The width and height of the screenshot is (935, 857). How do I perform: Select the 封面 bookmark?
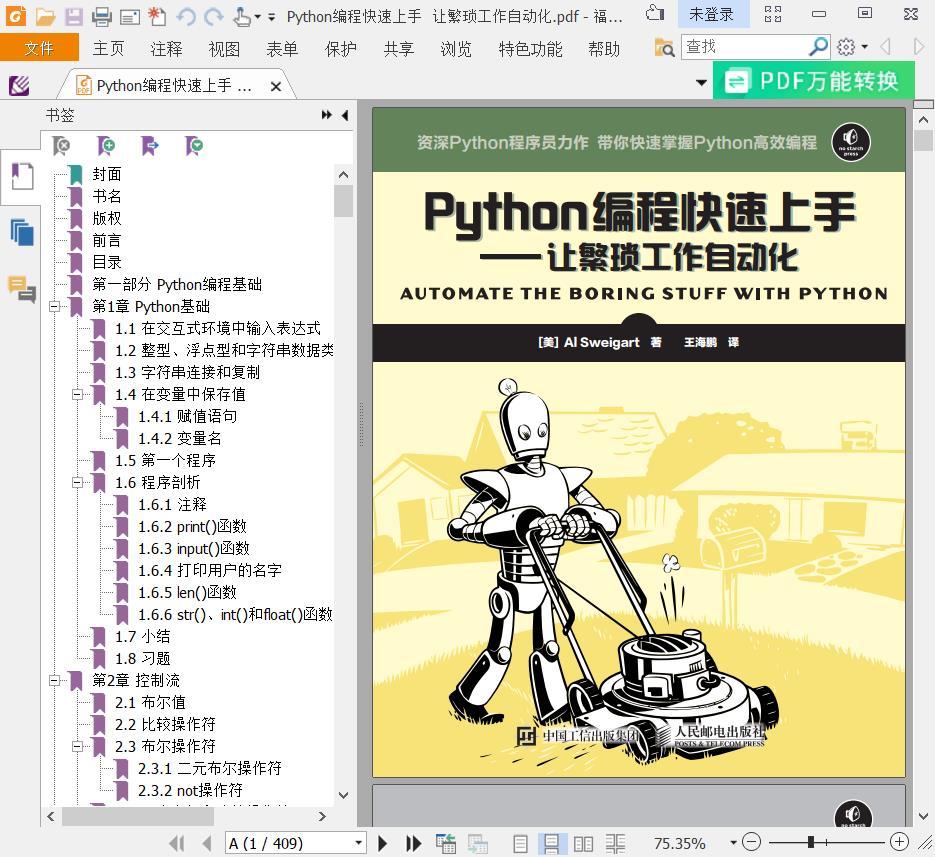[107, 174]
